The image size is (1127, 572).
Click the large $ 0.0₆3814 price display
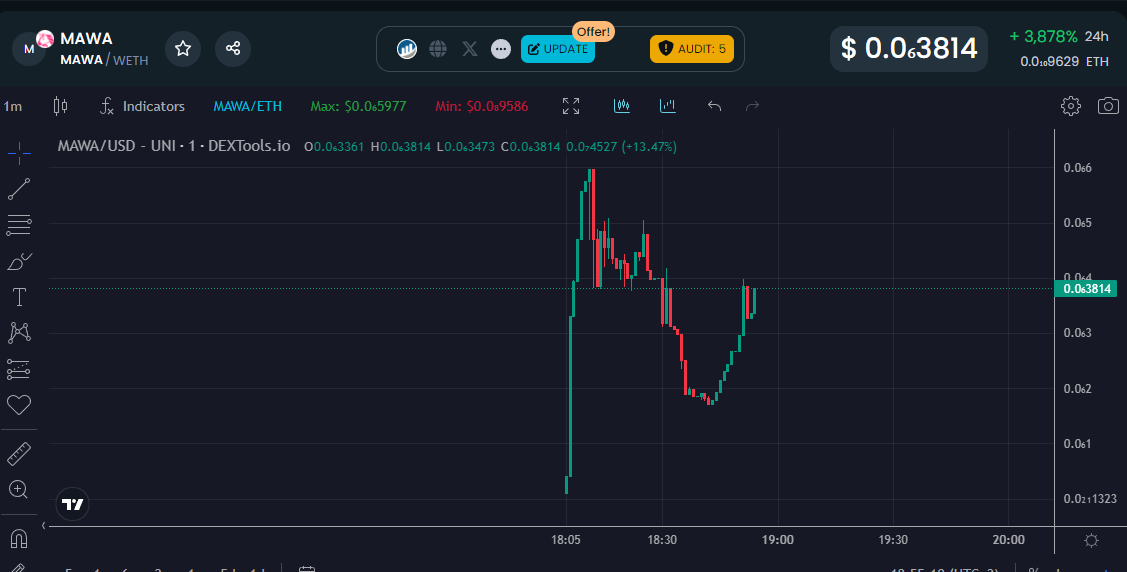click(x=908, y=49)
